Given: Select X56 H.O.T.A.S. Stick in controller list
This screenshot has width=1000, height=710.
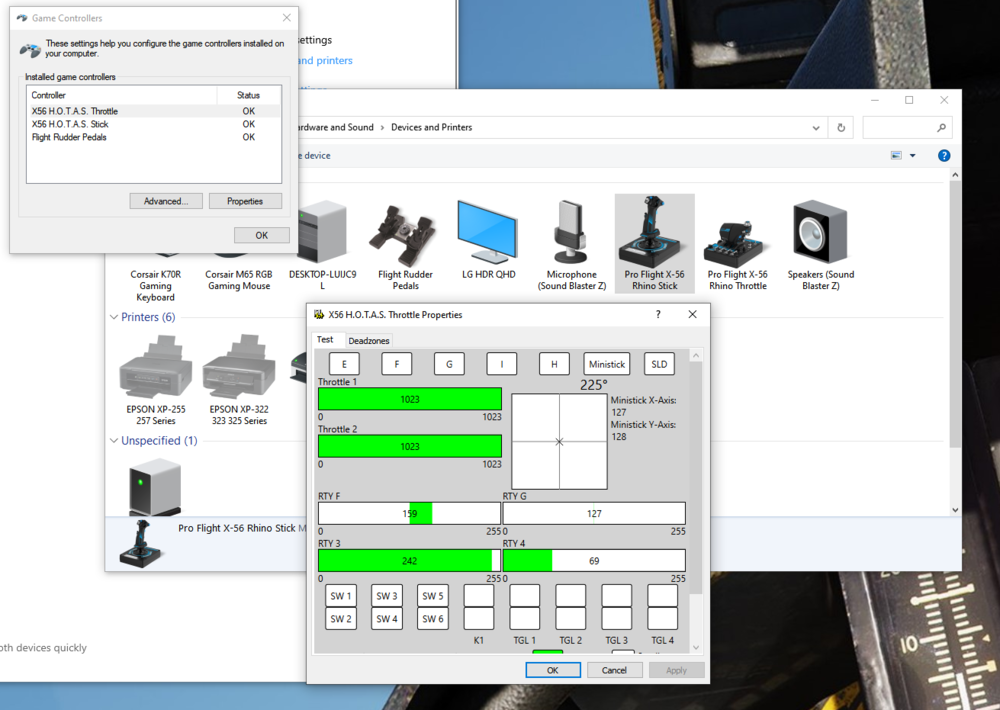Looking at the screenshot, I should click(x=70, y=124).
